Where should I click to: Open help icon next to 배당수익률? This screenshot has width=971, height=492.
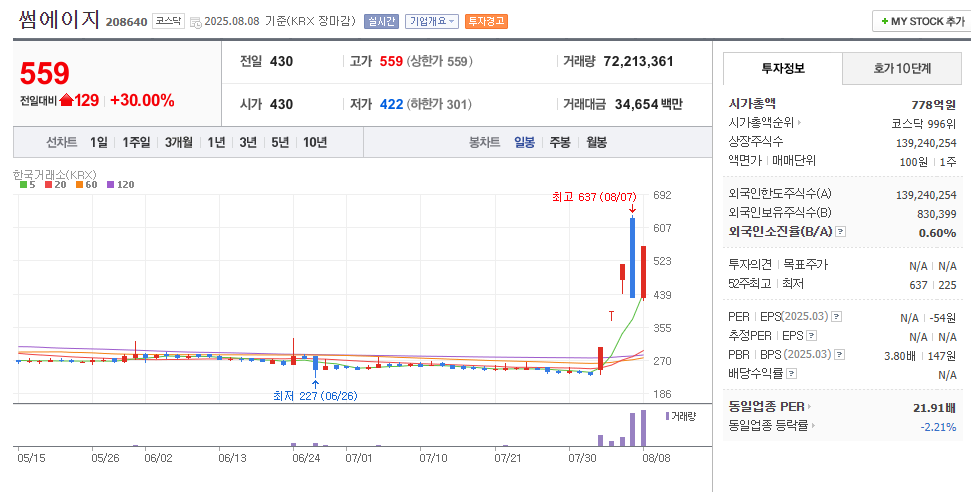pos(791,374)
